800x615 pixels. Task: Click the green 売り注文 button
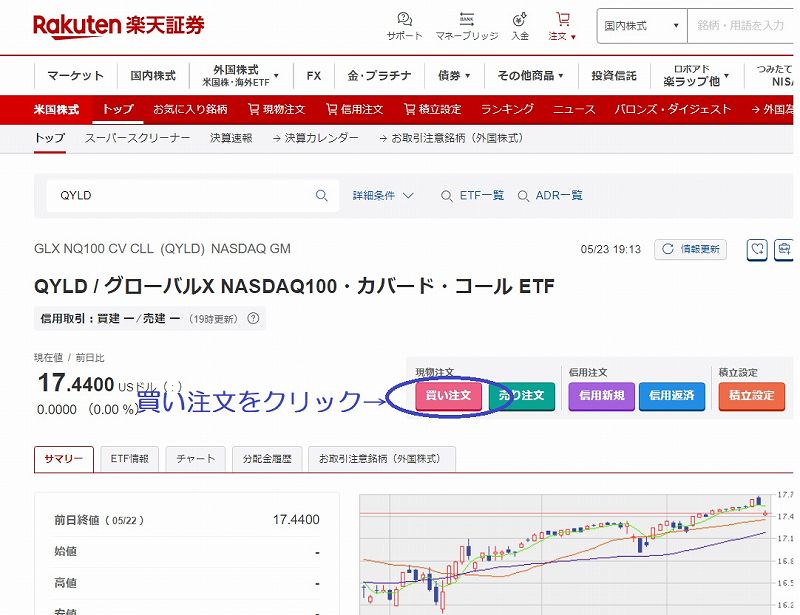[521, 396]
